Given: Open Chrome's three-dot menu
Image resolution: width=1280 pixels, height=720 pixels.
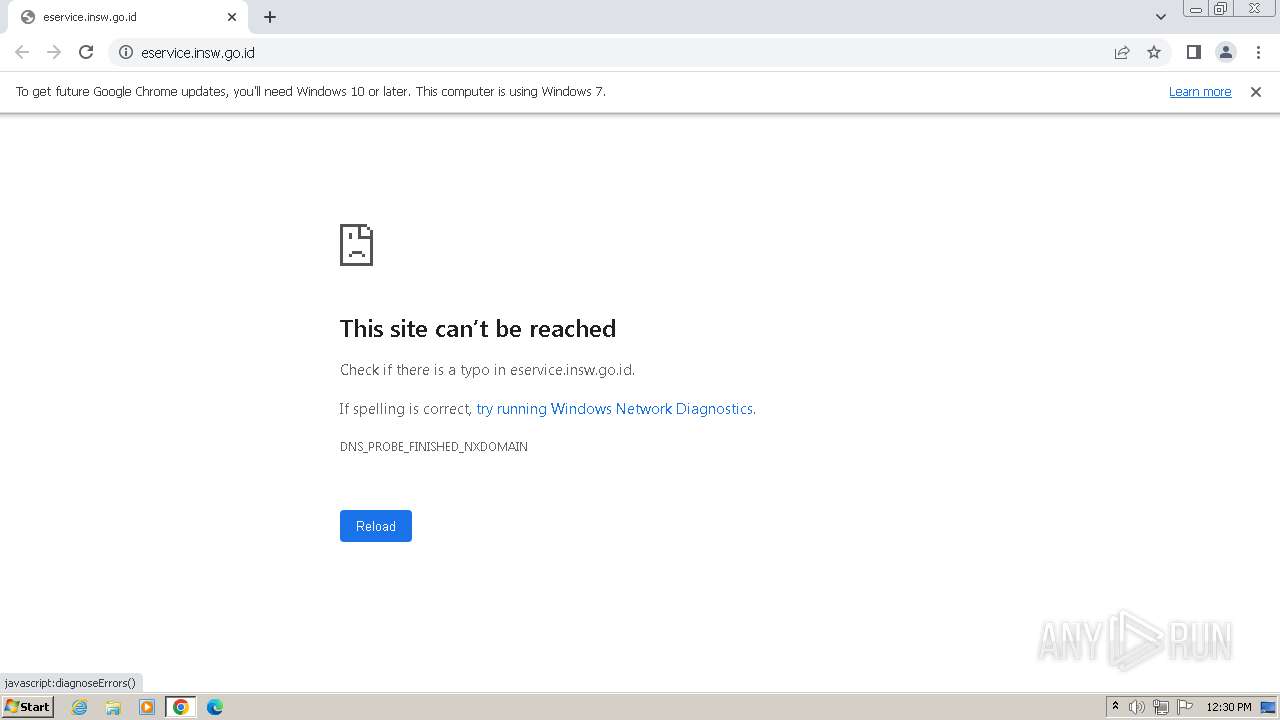Looking at the screenshot, I should click(1258, 52).
